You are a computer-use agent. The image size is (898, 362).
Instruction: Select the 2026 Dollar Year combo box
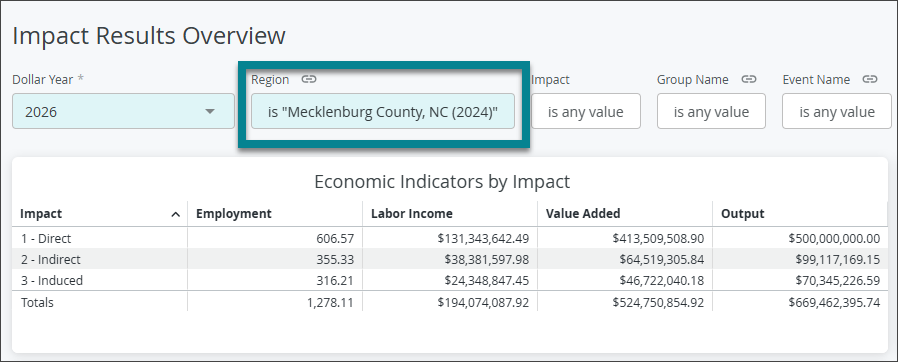click(x=123, y=111)
